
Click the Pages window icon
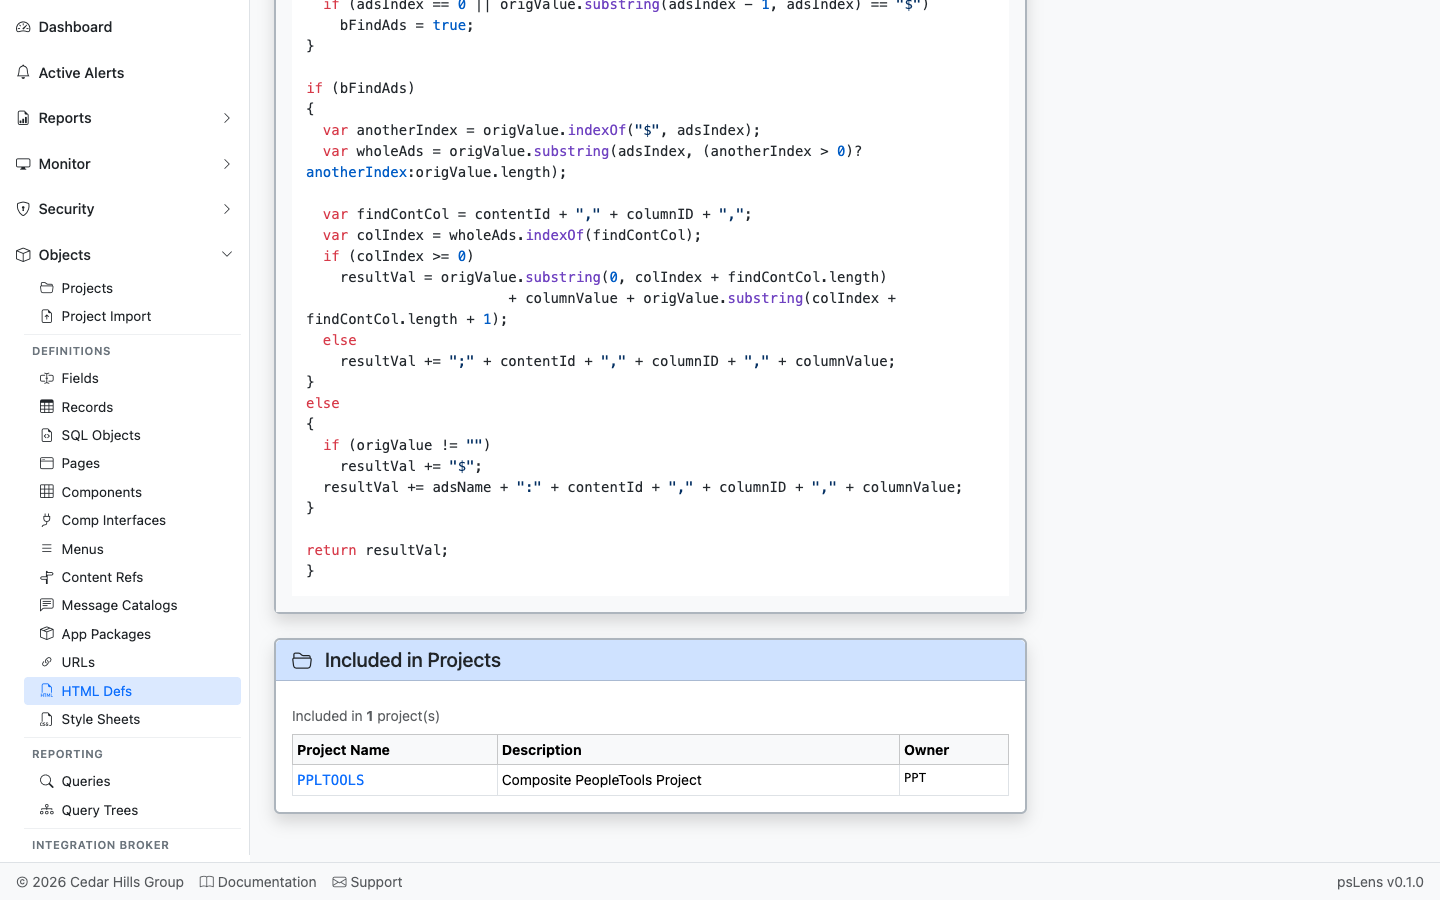click(47, 463)
